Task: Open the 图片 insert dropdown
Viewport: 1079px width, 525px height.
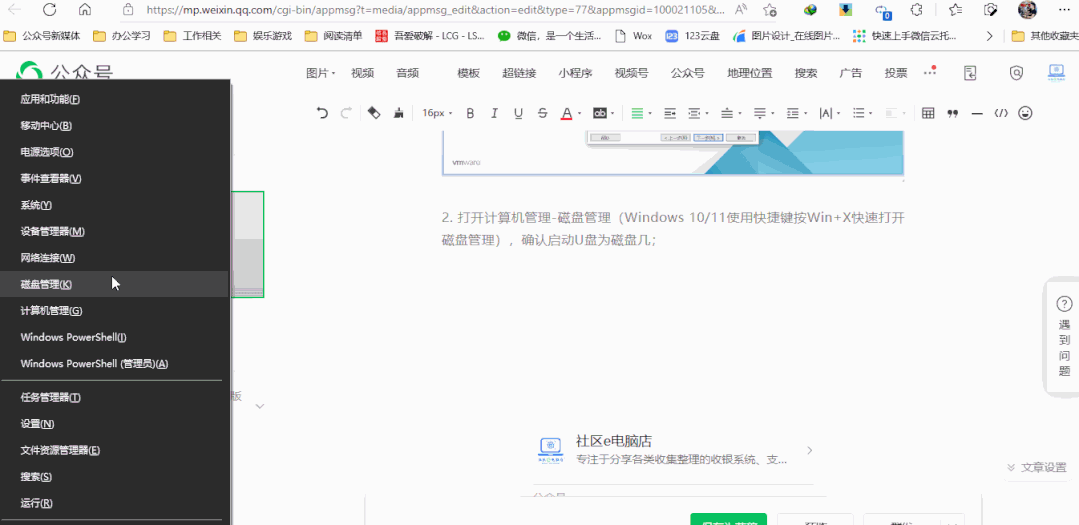Action: tap(321, 73)
